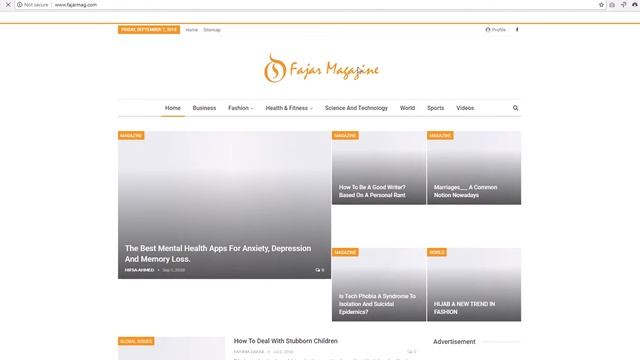Screen dimensions: 640x360
Task: Click the camera extension icon in browser toolbar
Action: coord(612,5)
